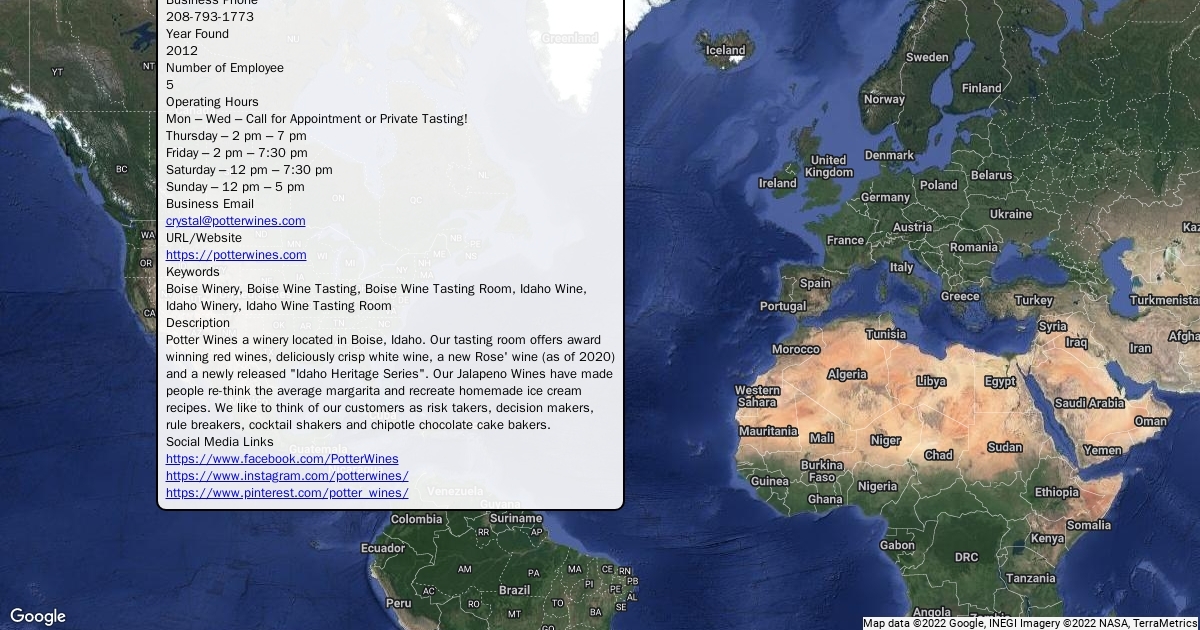The image size is (1200, 630).
Task: Click the Iceland label on the map
Action: click(x=725, y=50)
